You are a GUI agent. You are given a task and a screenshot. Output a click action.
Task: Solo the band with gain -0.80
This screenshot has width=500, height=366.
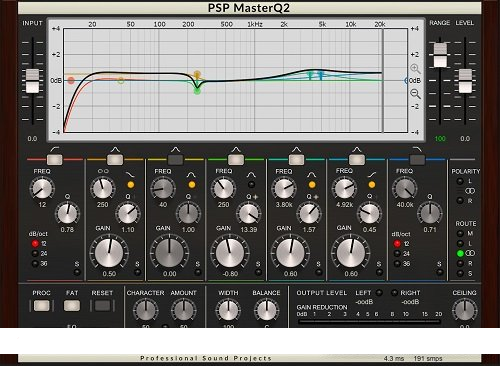pos(258,272)
